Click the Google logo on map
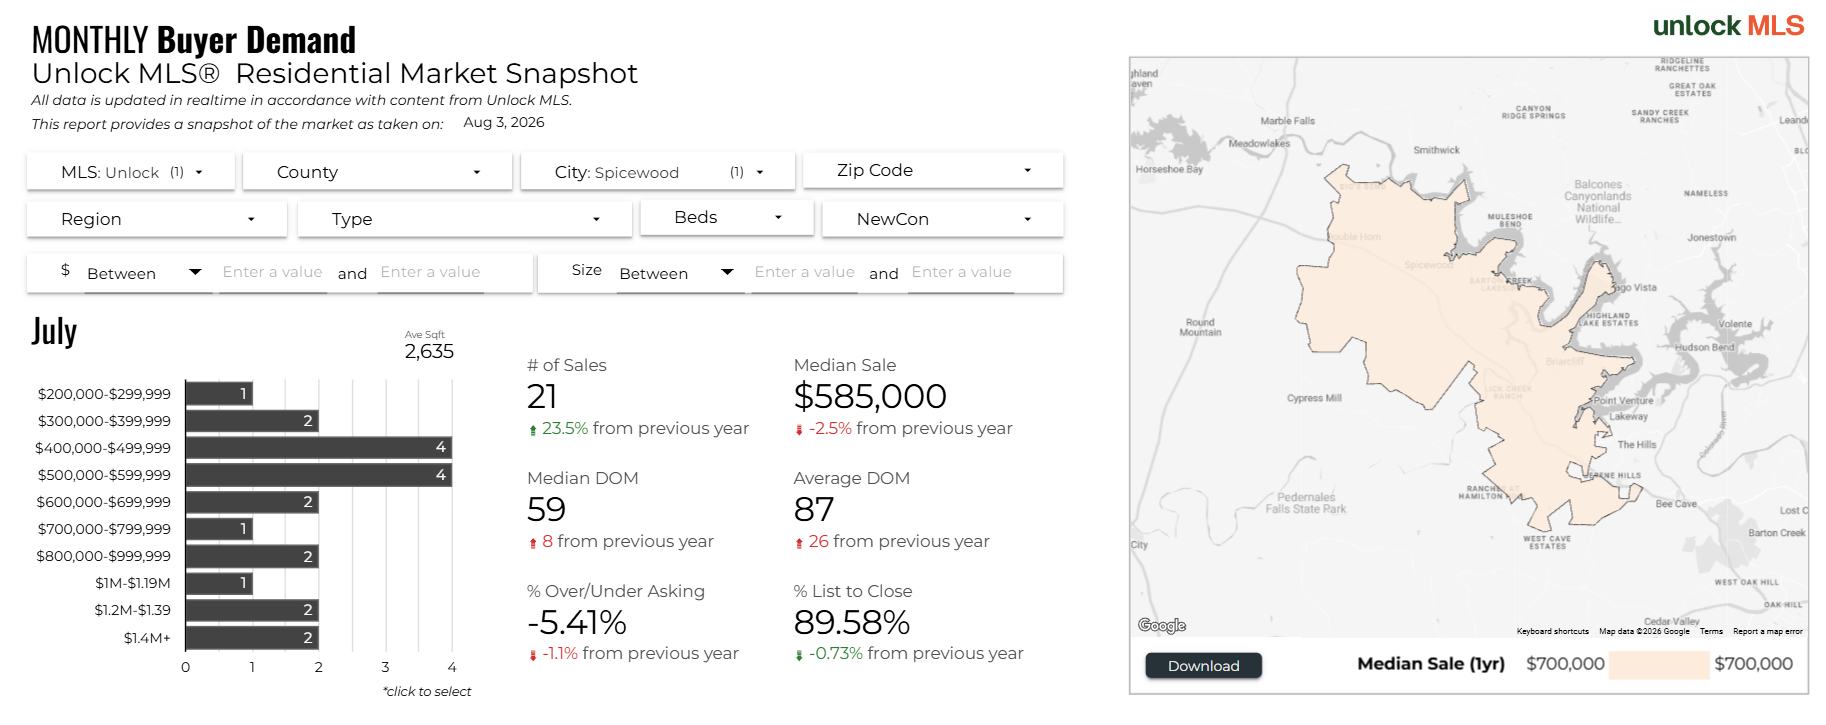Viewport: 1826px width, 725px height. (1162, 625)
